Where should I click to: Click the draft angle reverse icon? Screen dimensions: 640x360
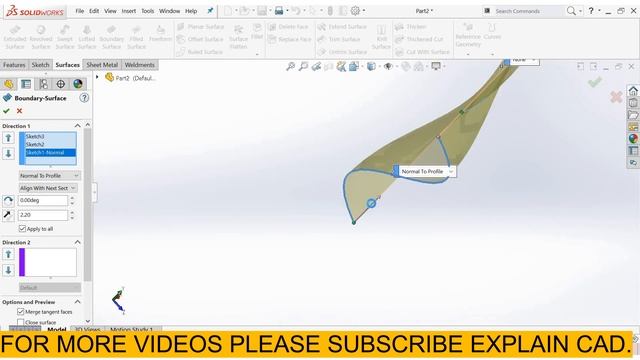(8, 200)
